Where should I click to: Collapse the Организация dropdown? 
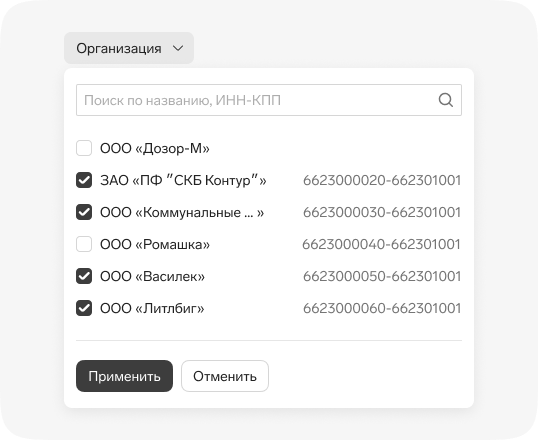pos(129,48)
